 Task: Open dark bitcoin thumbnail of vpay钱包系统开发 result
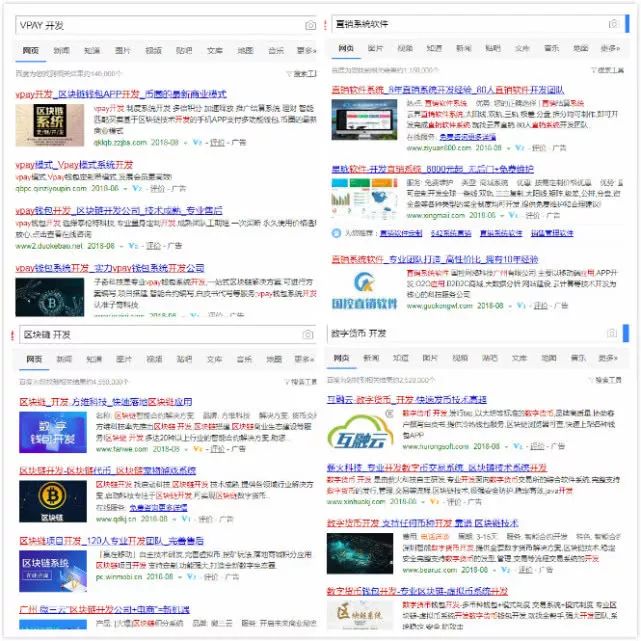[50, 297]
